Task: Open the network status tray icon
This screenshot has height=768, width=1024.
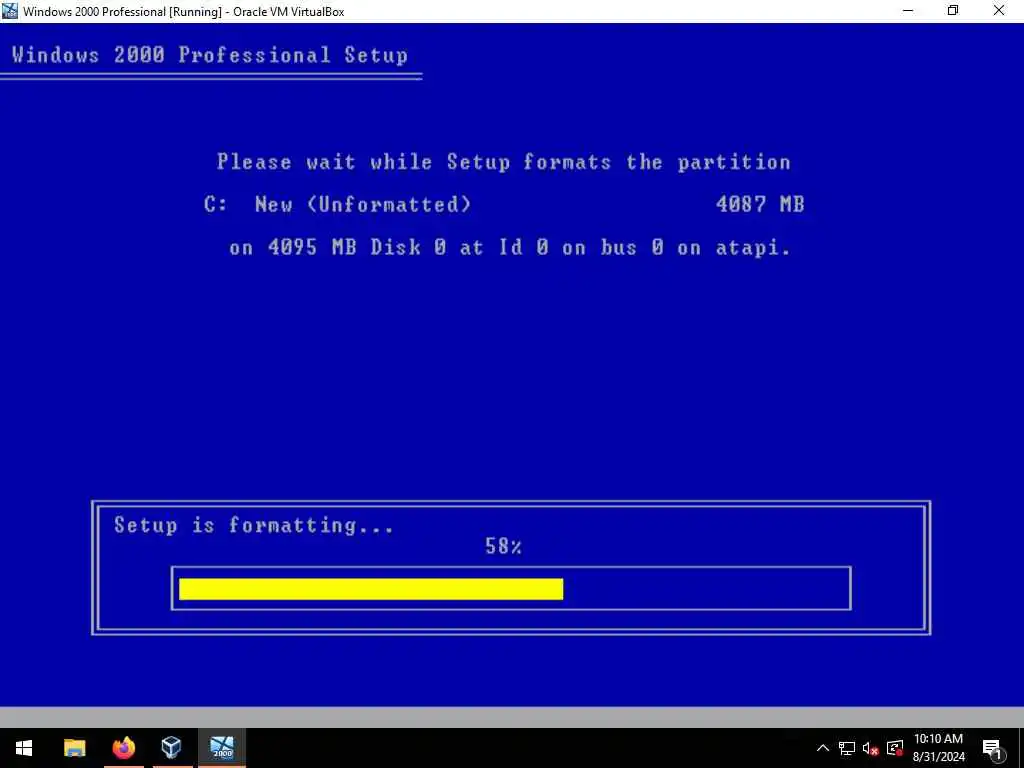Action: [x=847, y=748]
